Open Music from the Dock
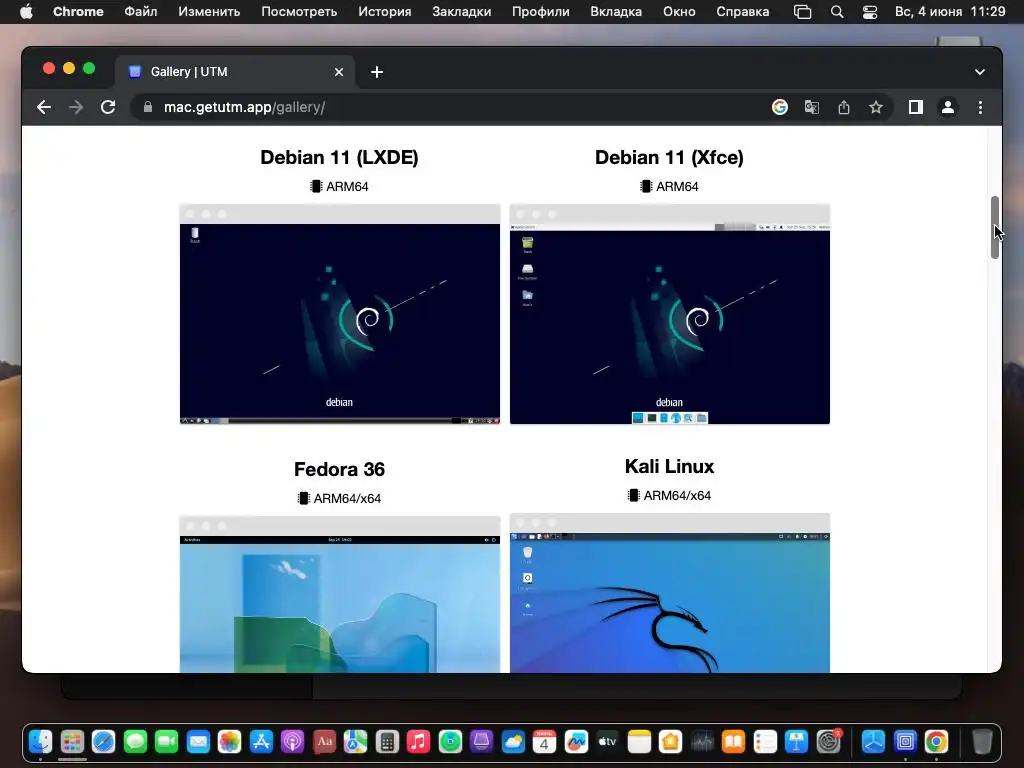Image resolution: width=1024 pixels, height=768 pixels. (x=419, y=741)
